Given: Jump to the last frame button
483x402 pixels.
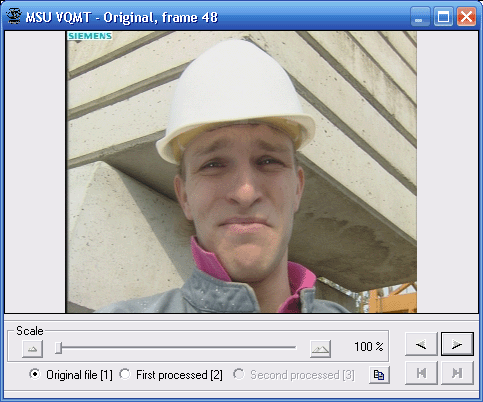Looking at the screenshot, I should click(x=457, y=373).
